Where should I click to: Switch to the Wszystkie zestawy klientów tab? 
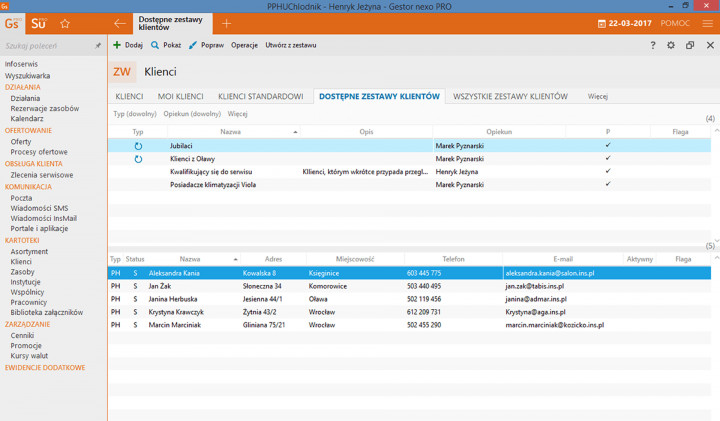pos(510,96)
